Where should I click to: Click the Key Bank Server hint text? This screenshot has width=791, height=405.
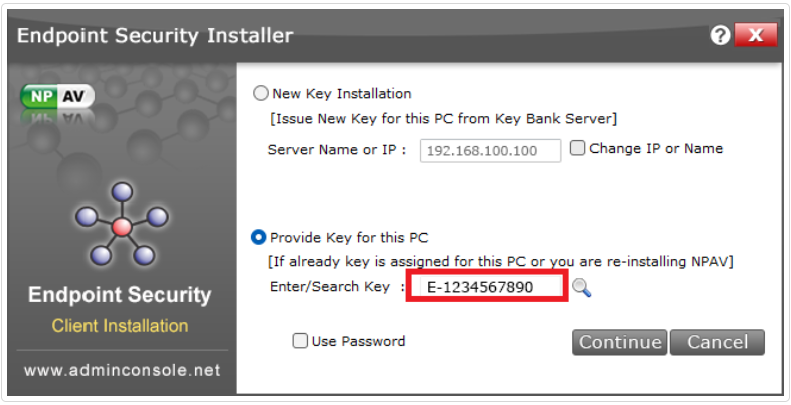point(444,119)
